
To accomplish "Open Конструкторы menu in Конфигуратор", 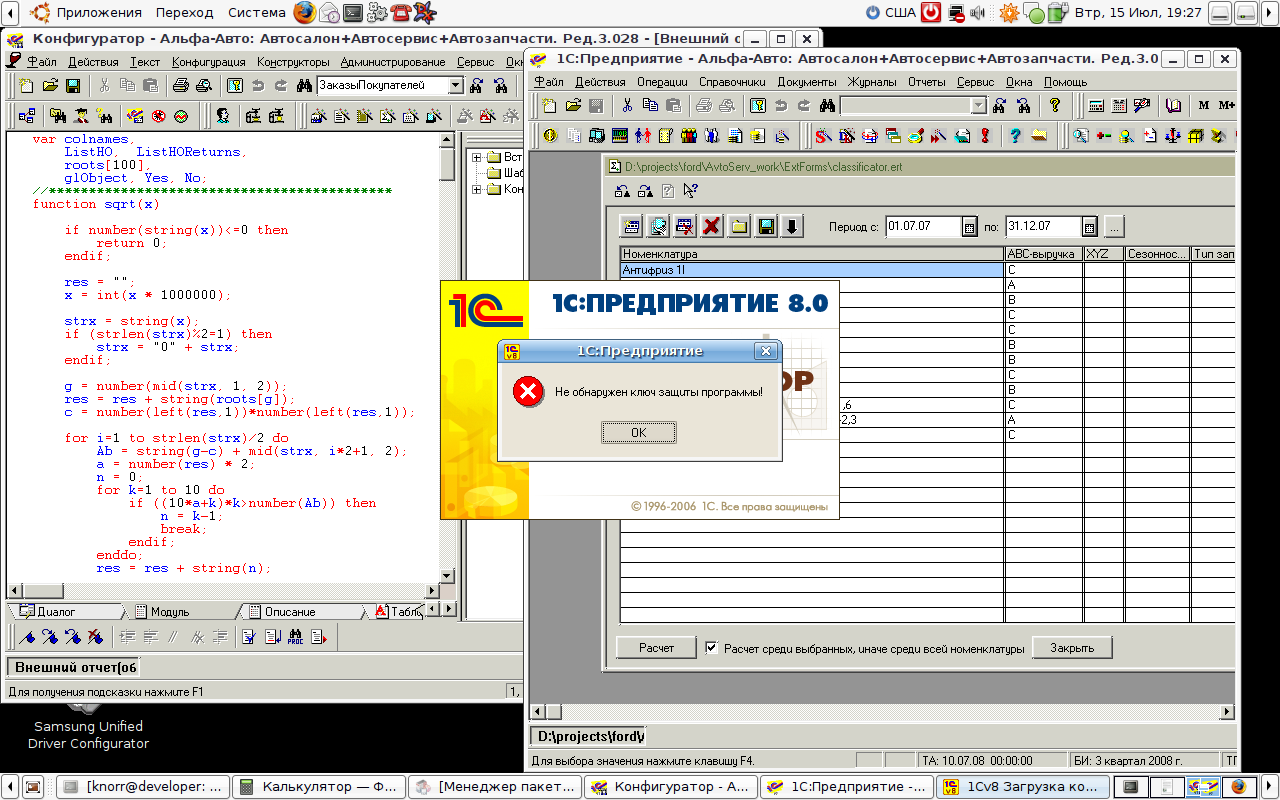I will (293, 62).
